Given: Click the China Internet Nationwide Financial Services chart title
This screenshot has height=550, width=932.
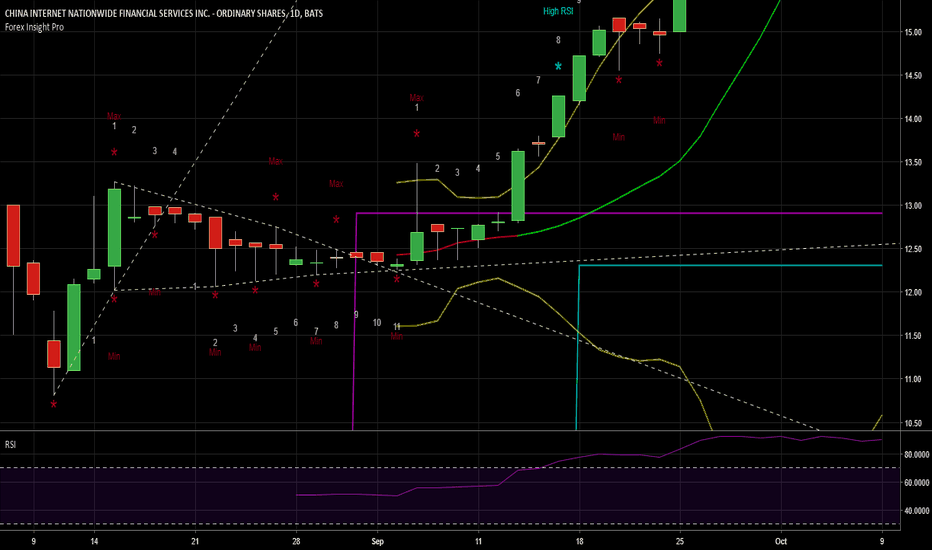Looking at the screenshot, I should [164, 13].
